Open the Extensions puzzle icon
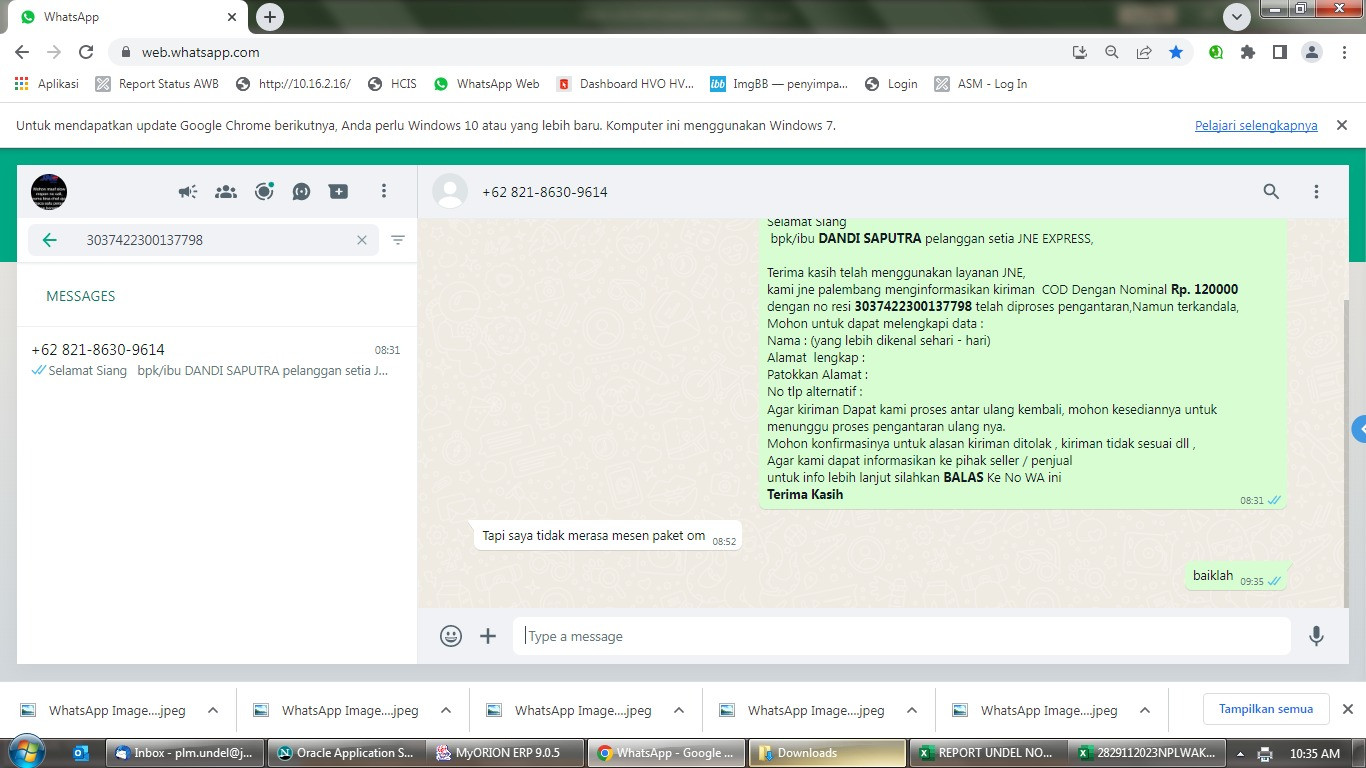Image resolution: width=1366 pixels, height=768 pixels. pos(1248,52)
